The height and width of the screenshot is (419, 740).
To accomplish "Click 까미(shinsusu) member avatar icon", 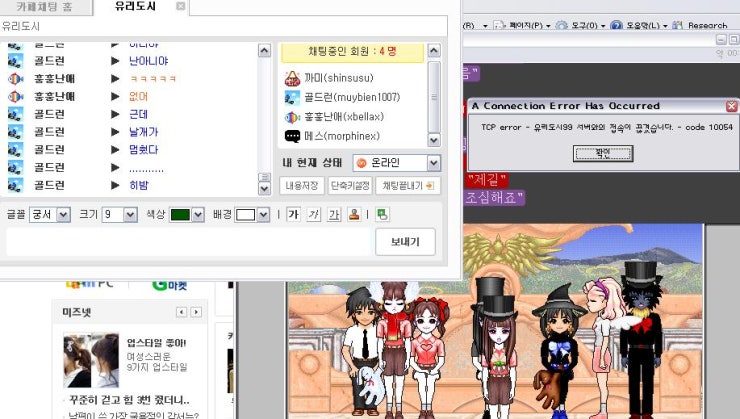I will coord(292,78).
